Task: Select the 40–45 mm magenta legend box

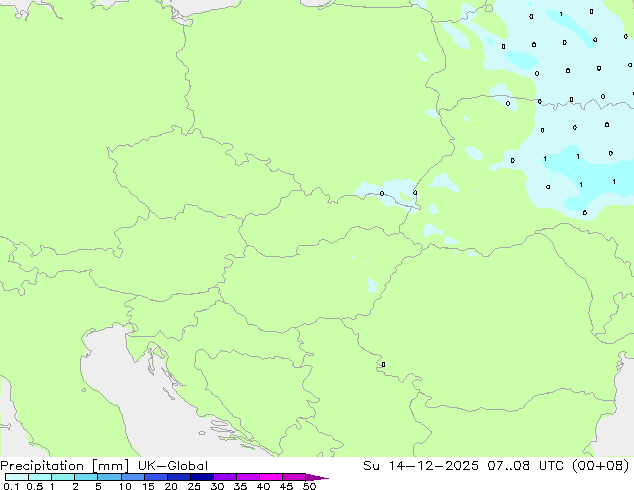Action: (271, 477)
